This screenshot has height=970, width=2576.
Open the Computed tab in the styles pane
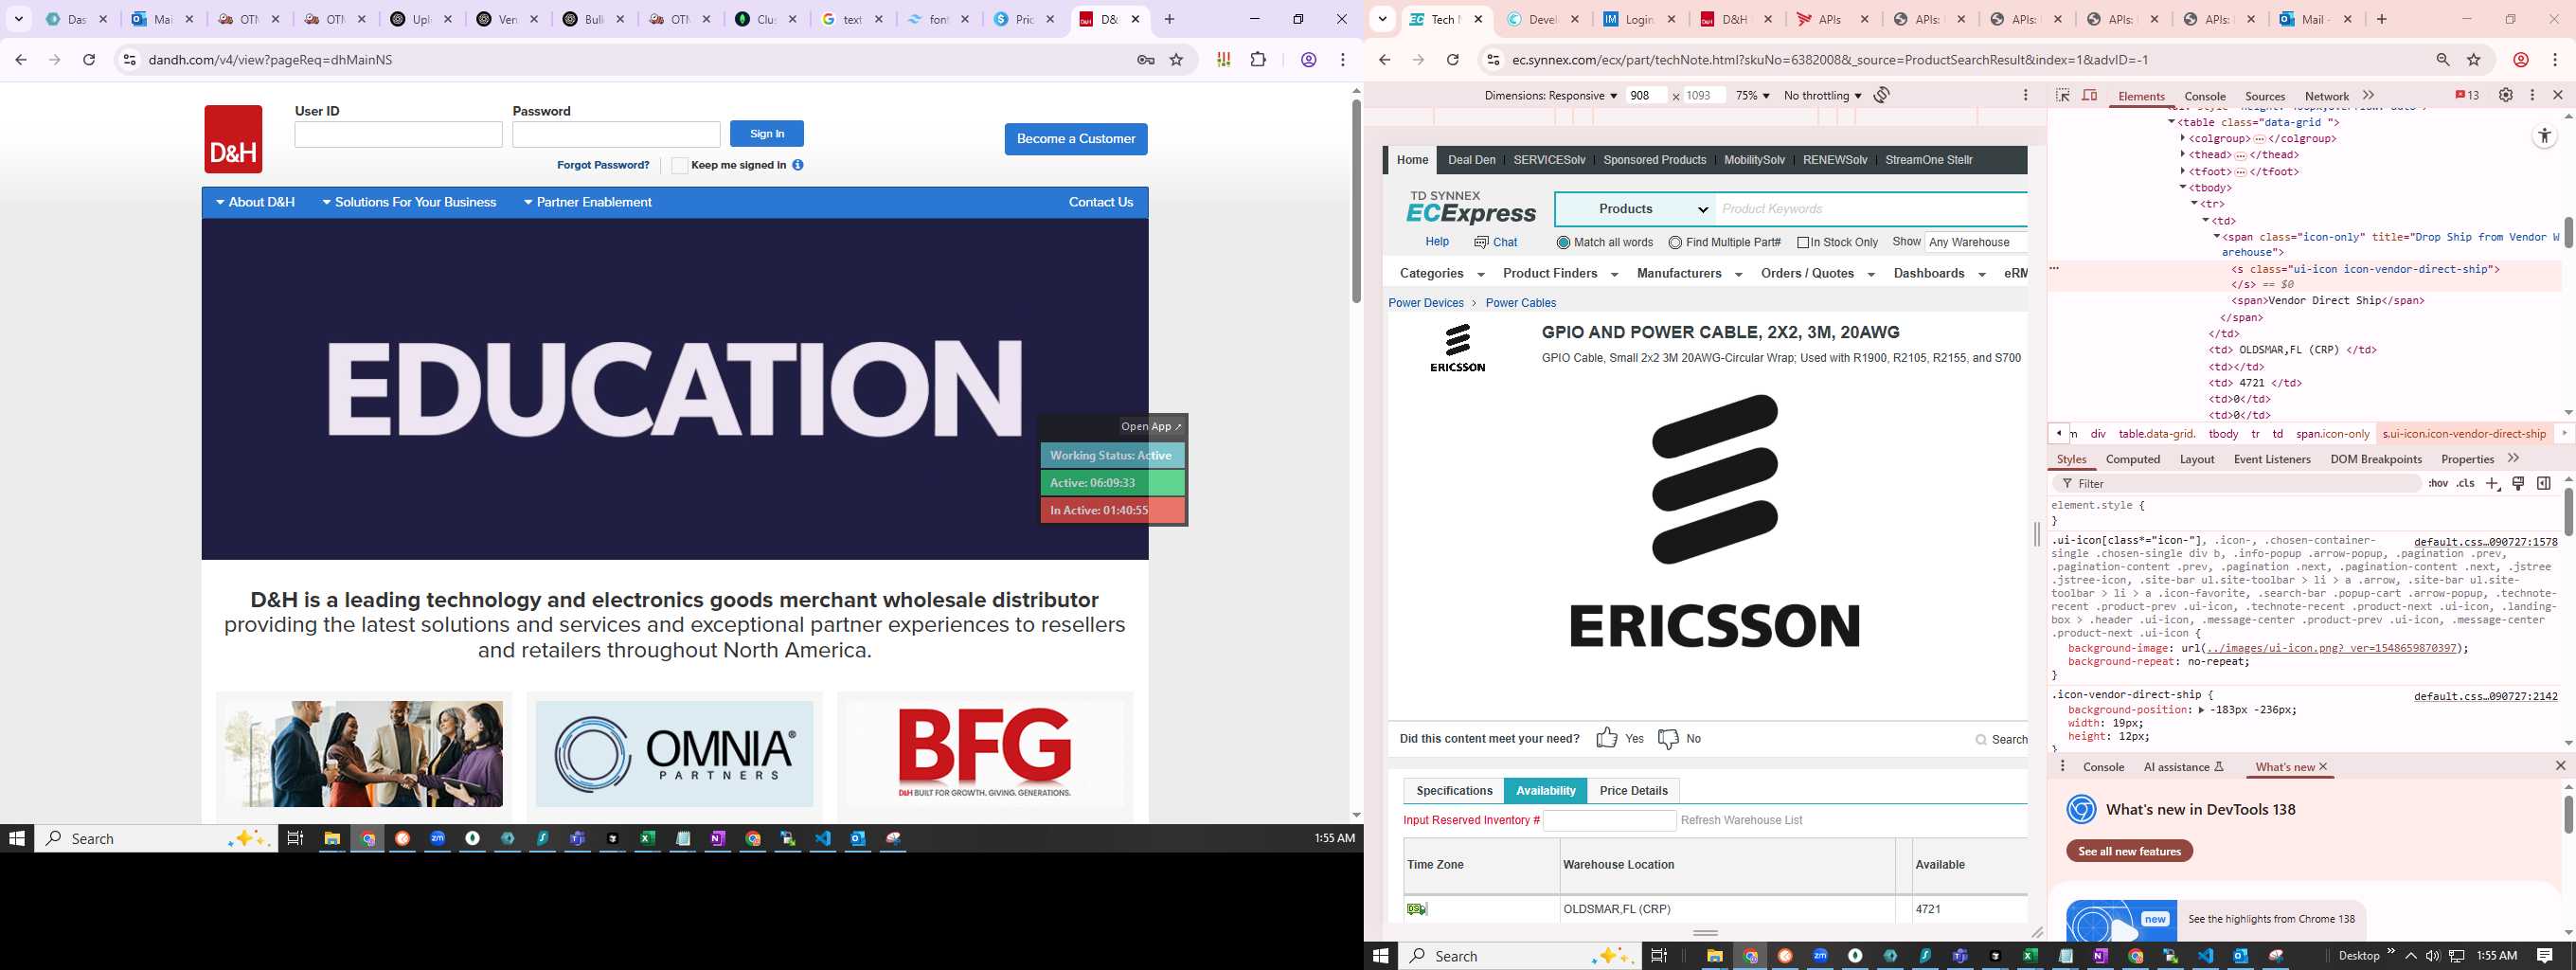[x=2133, y=459]
